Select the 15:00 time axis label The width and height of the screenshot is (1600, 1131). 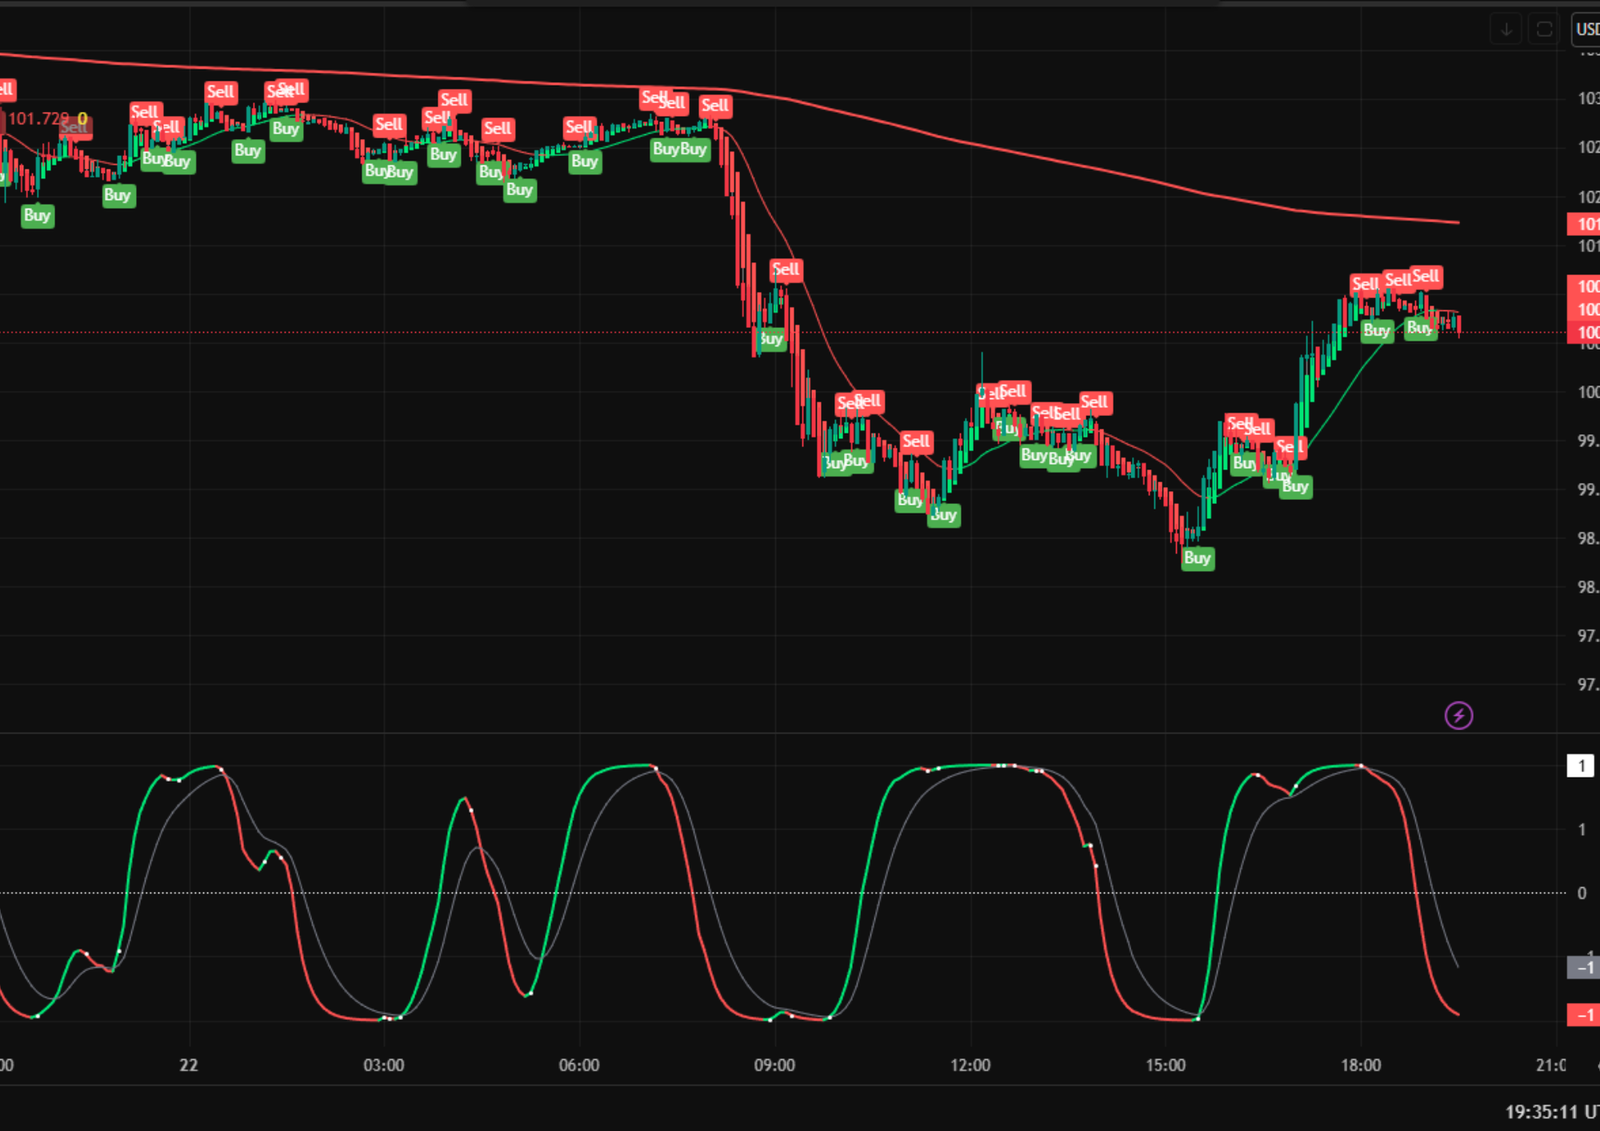click(x=1165, y=1065)
